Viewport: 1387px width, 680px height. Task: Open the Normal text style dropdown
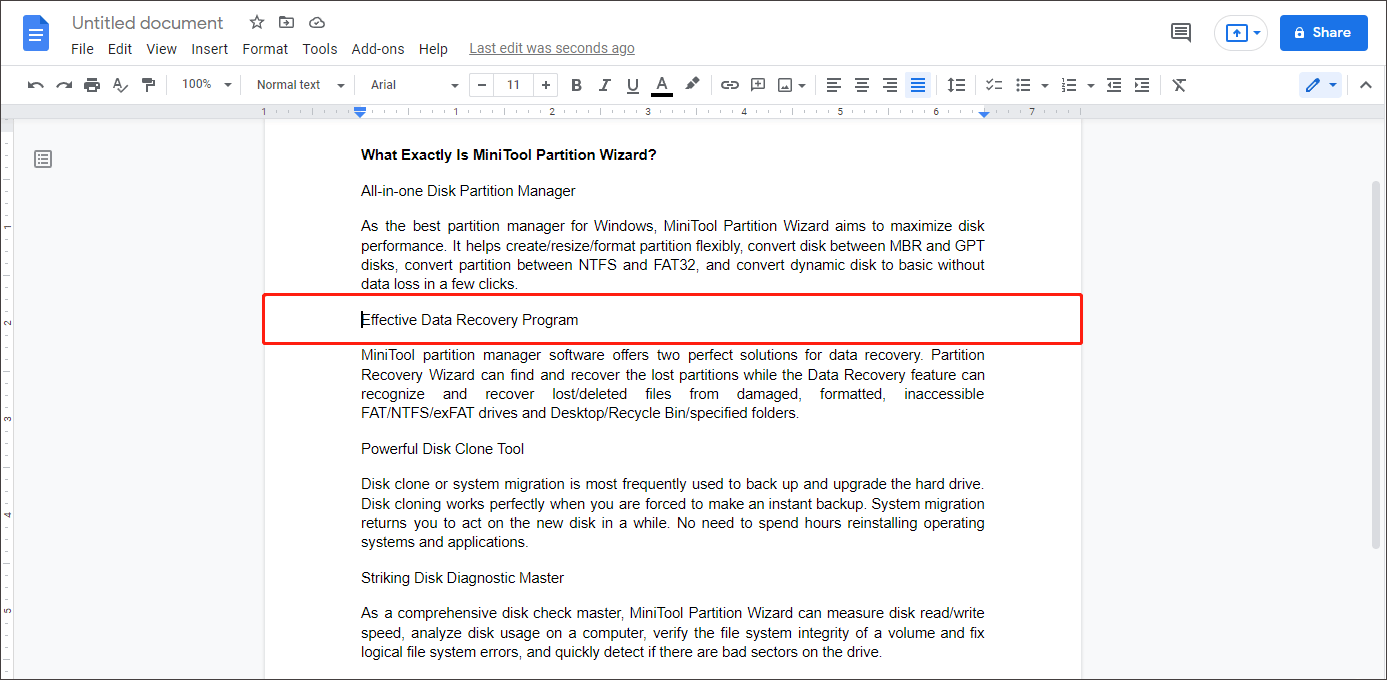[300, 85]
